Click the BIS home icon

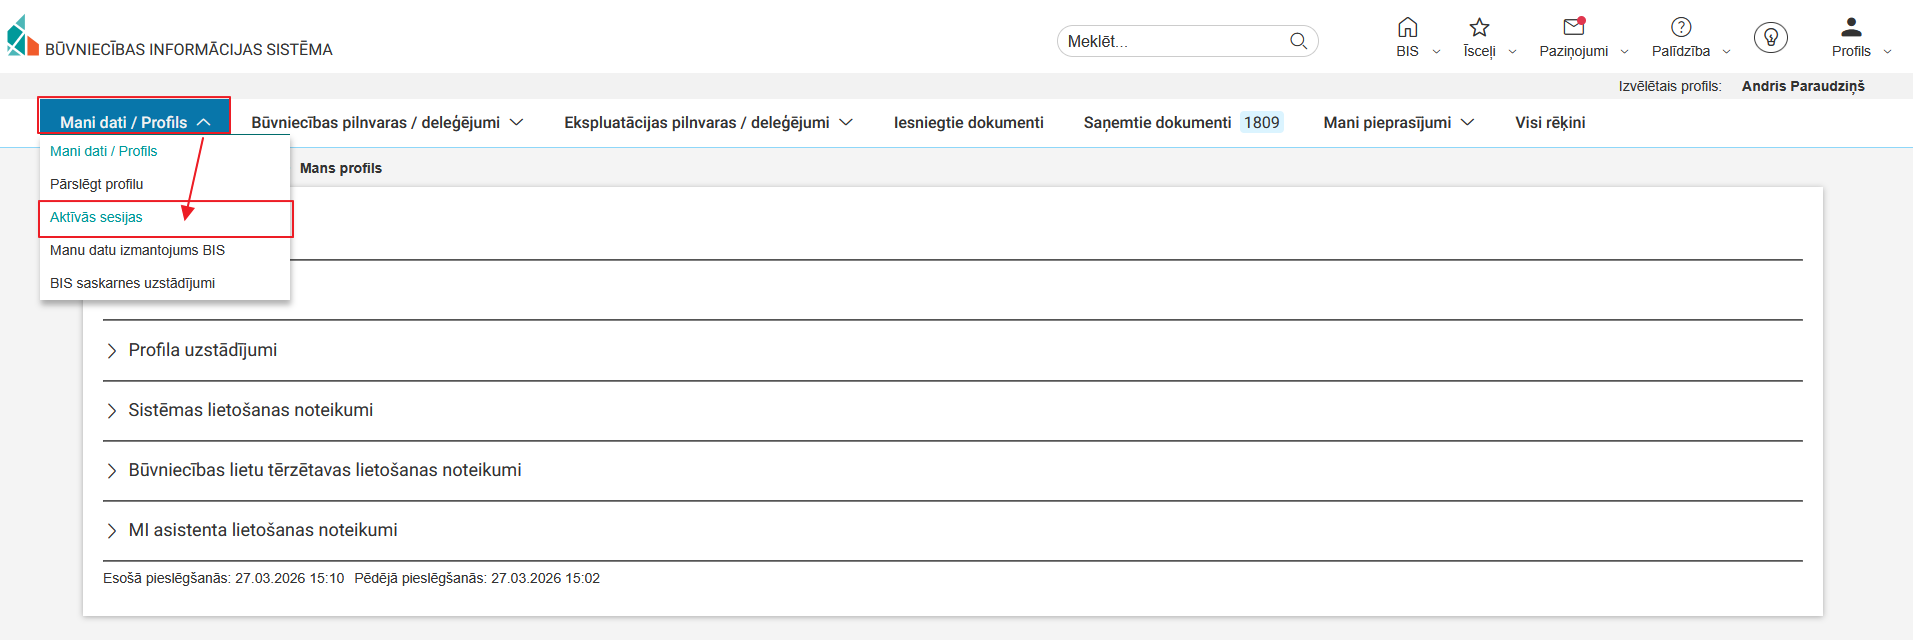[x=1407, y=28]
